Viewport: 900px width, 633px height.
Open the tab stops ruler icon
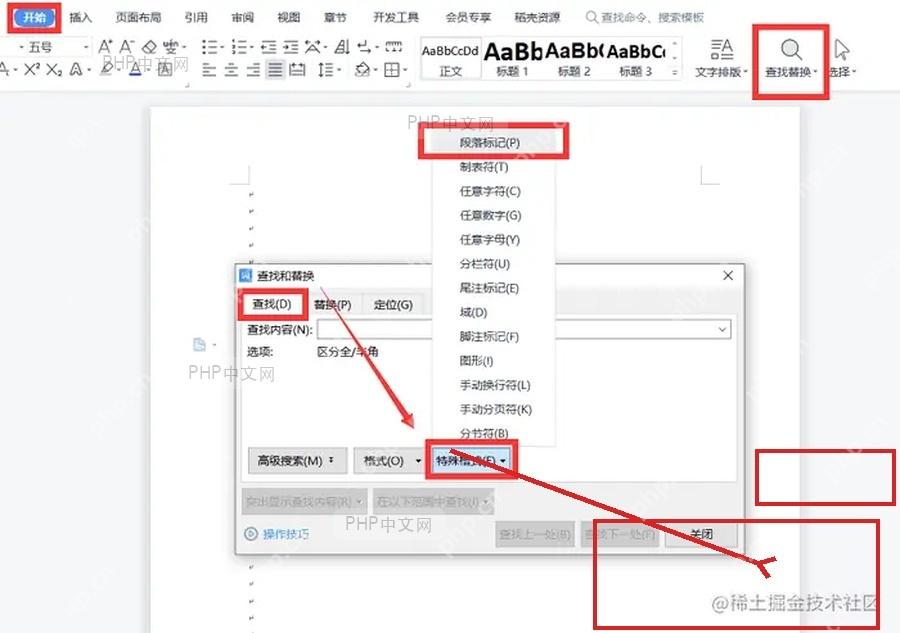[x=393, y=46]
